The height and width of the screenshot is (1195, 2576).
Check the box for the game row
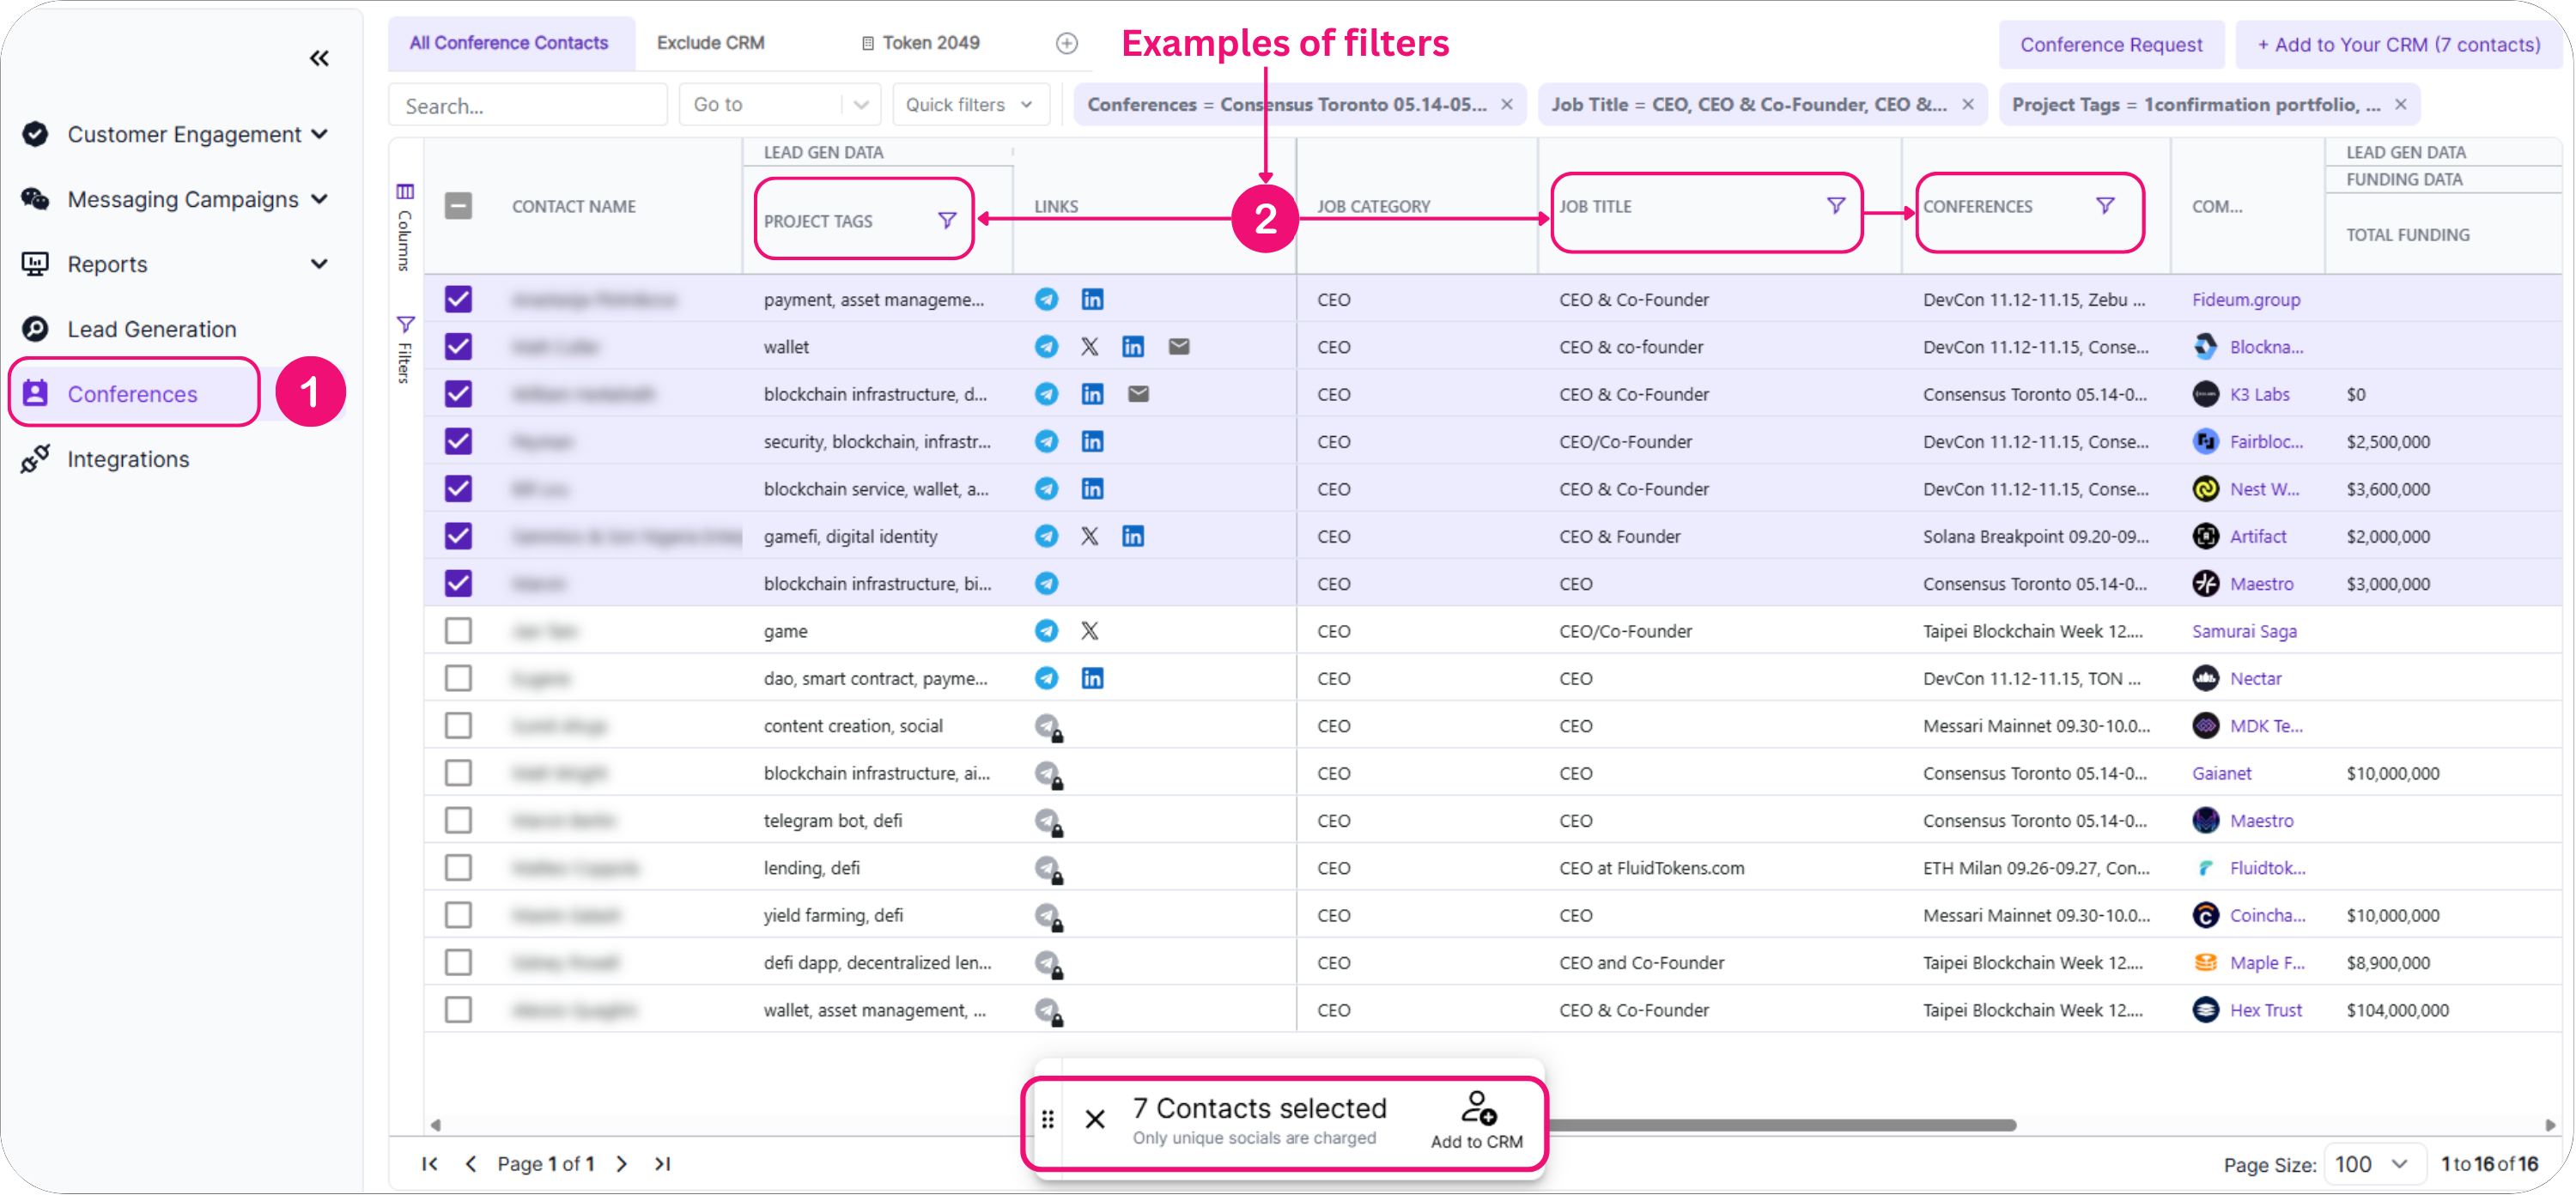pos(458,631)
